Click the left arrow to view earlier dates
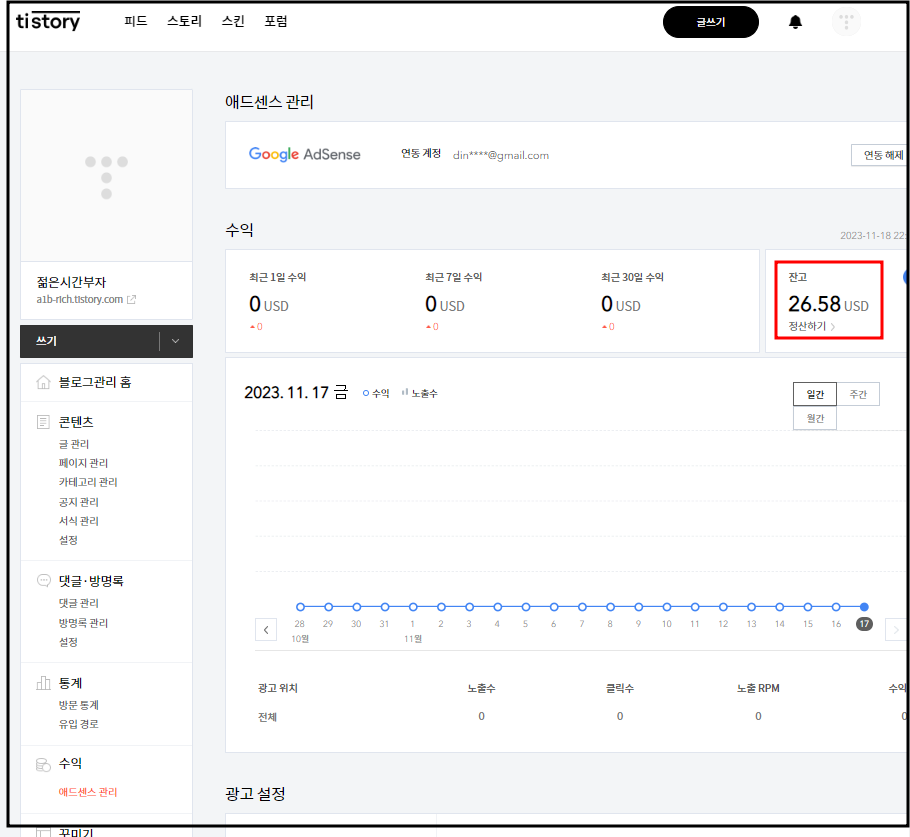Image resolution: width=910 pixels, height=837 pixels. pyautogui.click(x=265, y=629)
